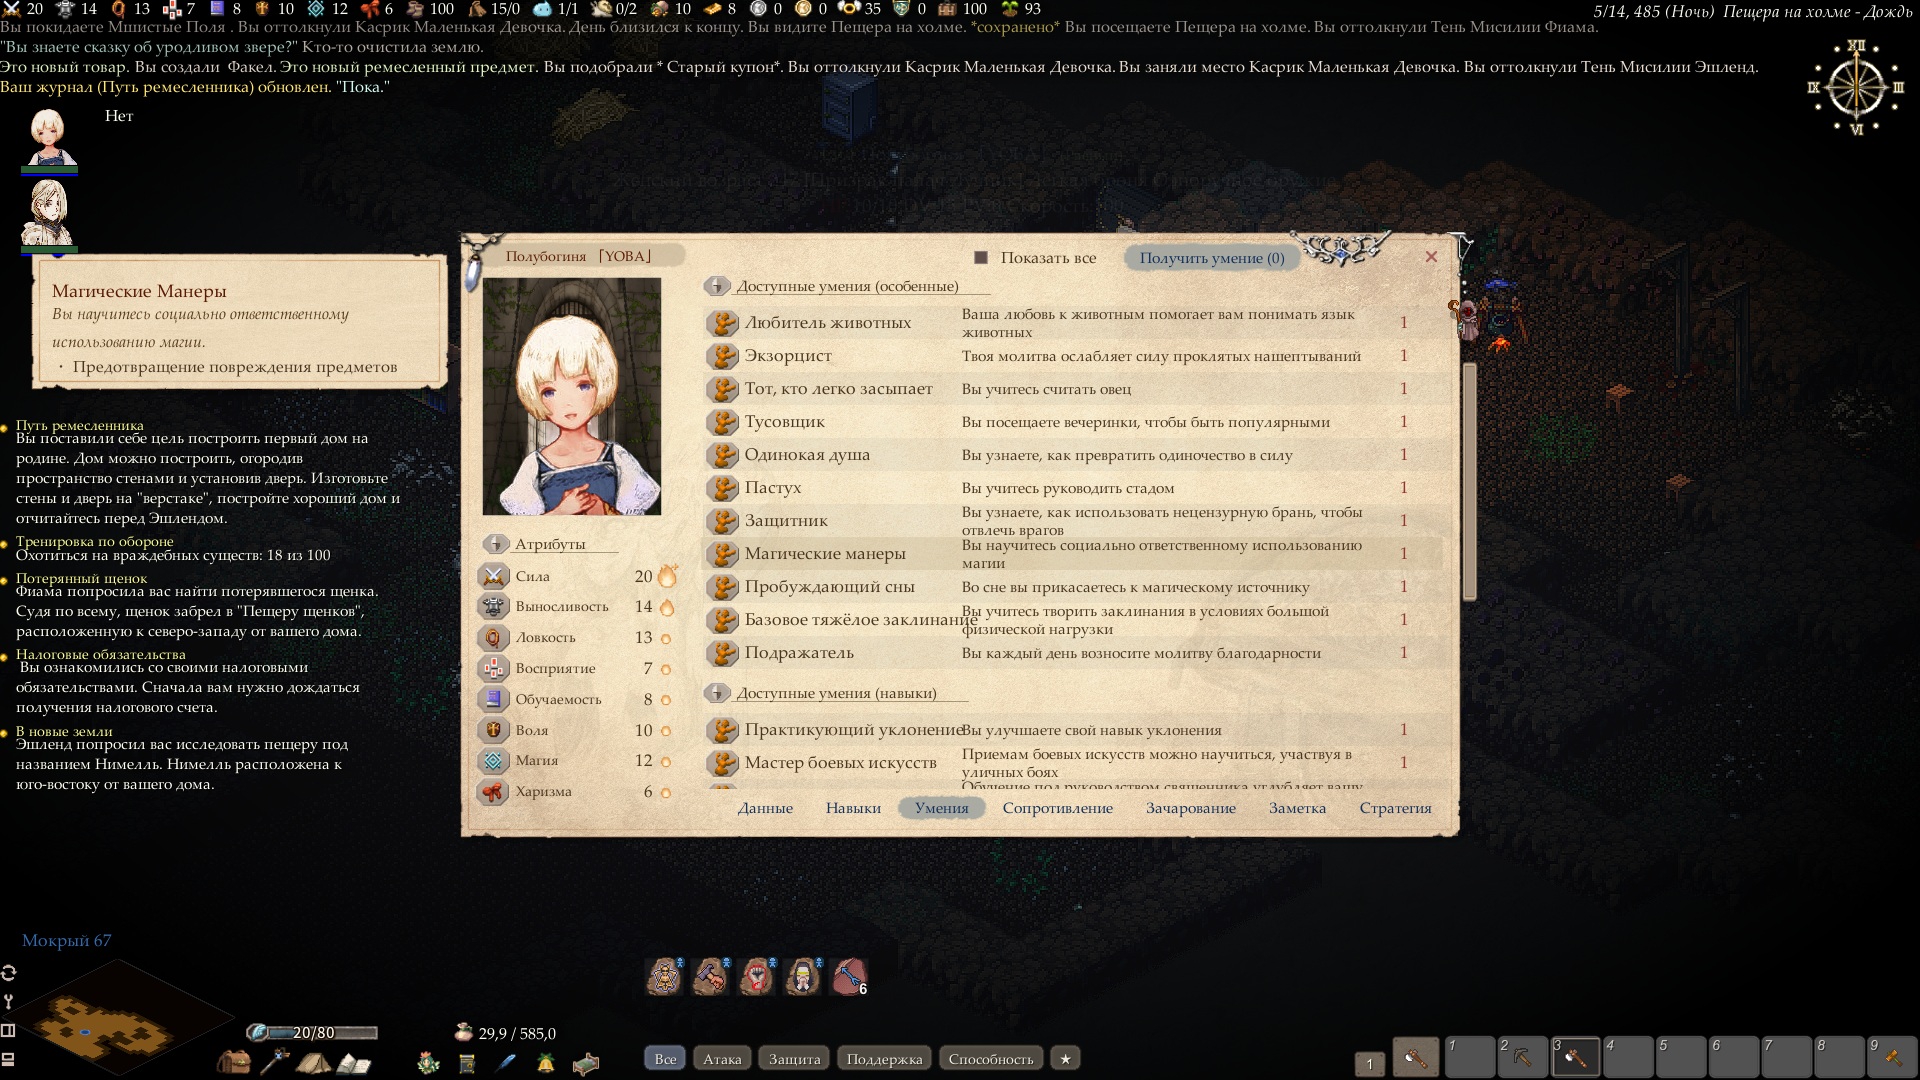The width and height of the screenshot is (1920, 1080).
Task: Toggle the star favorites filter button
Action: [1065, 1059]
